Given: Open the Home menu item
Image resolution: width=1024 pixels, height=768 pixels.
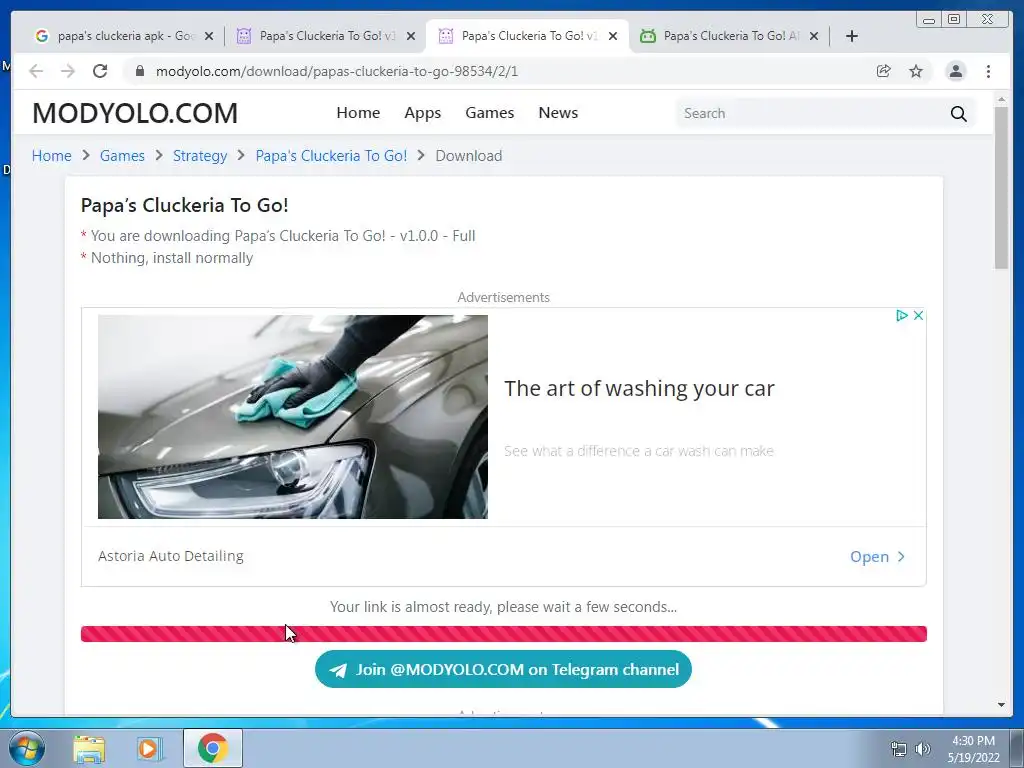Looking at the screenshot, I should [358, 113].
